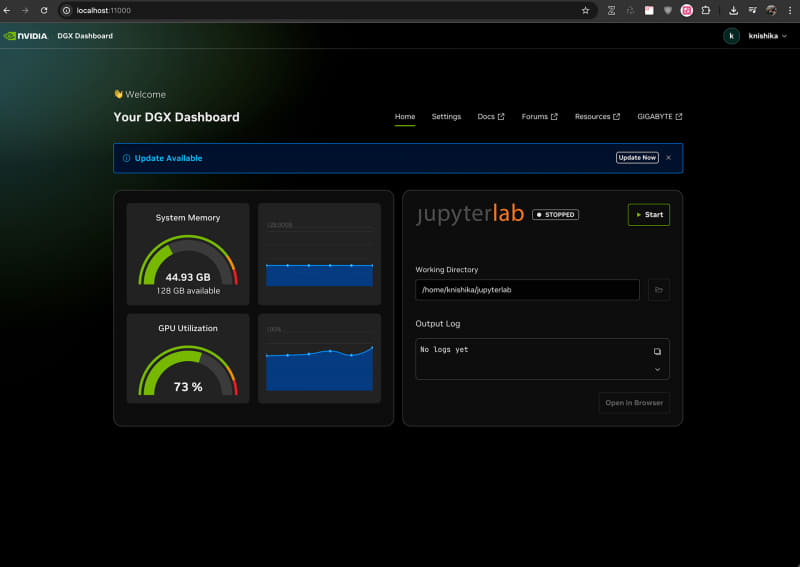Viewport: 800px width, 567px height.
Task: Copy the Output Log contents
Action: point(657,351)
